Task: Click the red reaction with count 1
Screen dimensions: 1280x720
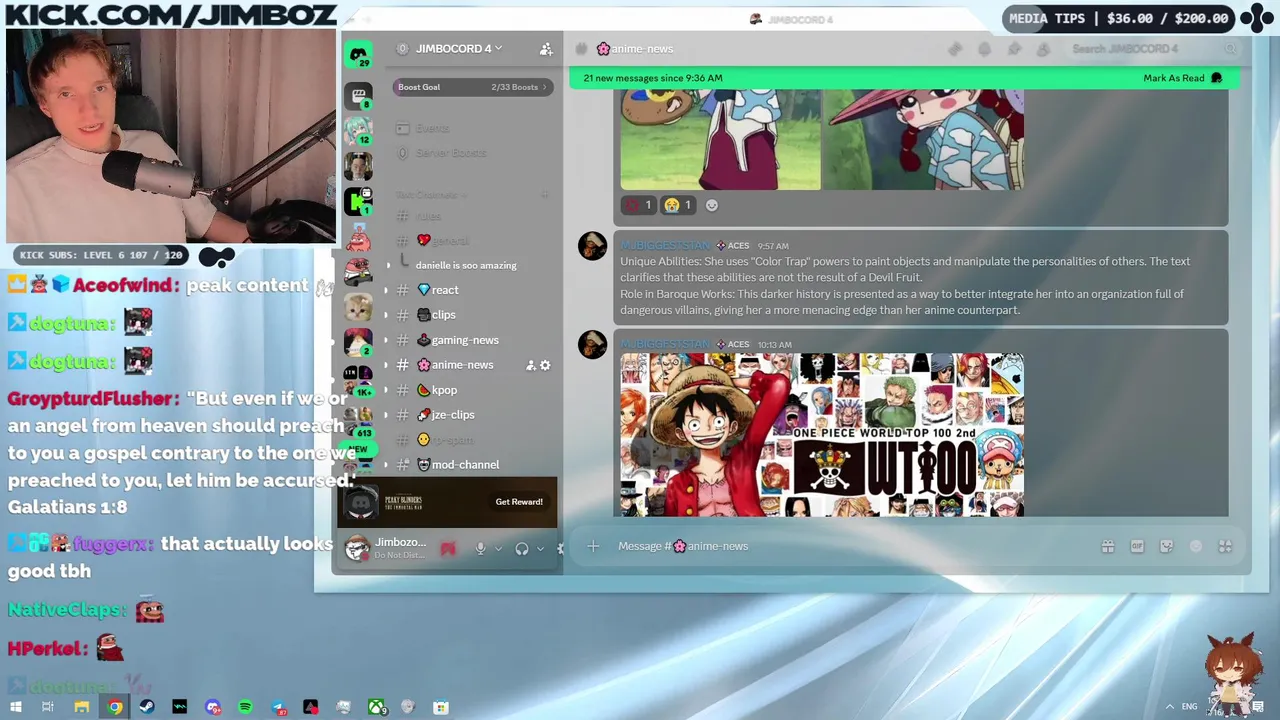Action: coord(638,205)
